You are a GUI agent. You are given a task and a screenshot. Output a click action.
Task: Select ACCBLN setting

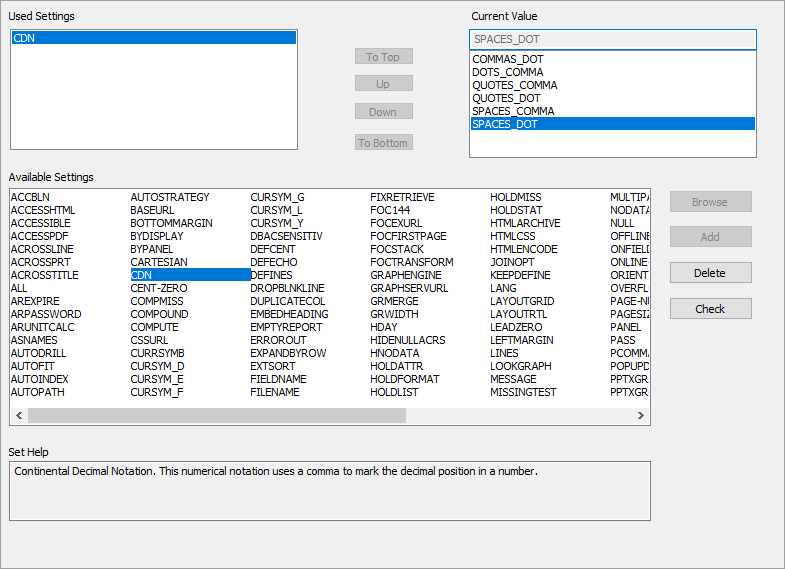coord(30,197)
